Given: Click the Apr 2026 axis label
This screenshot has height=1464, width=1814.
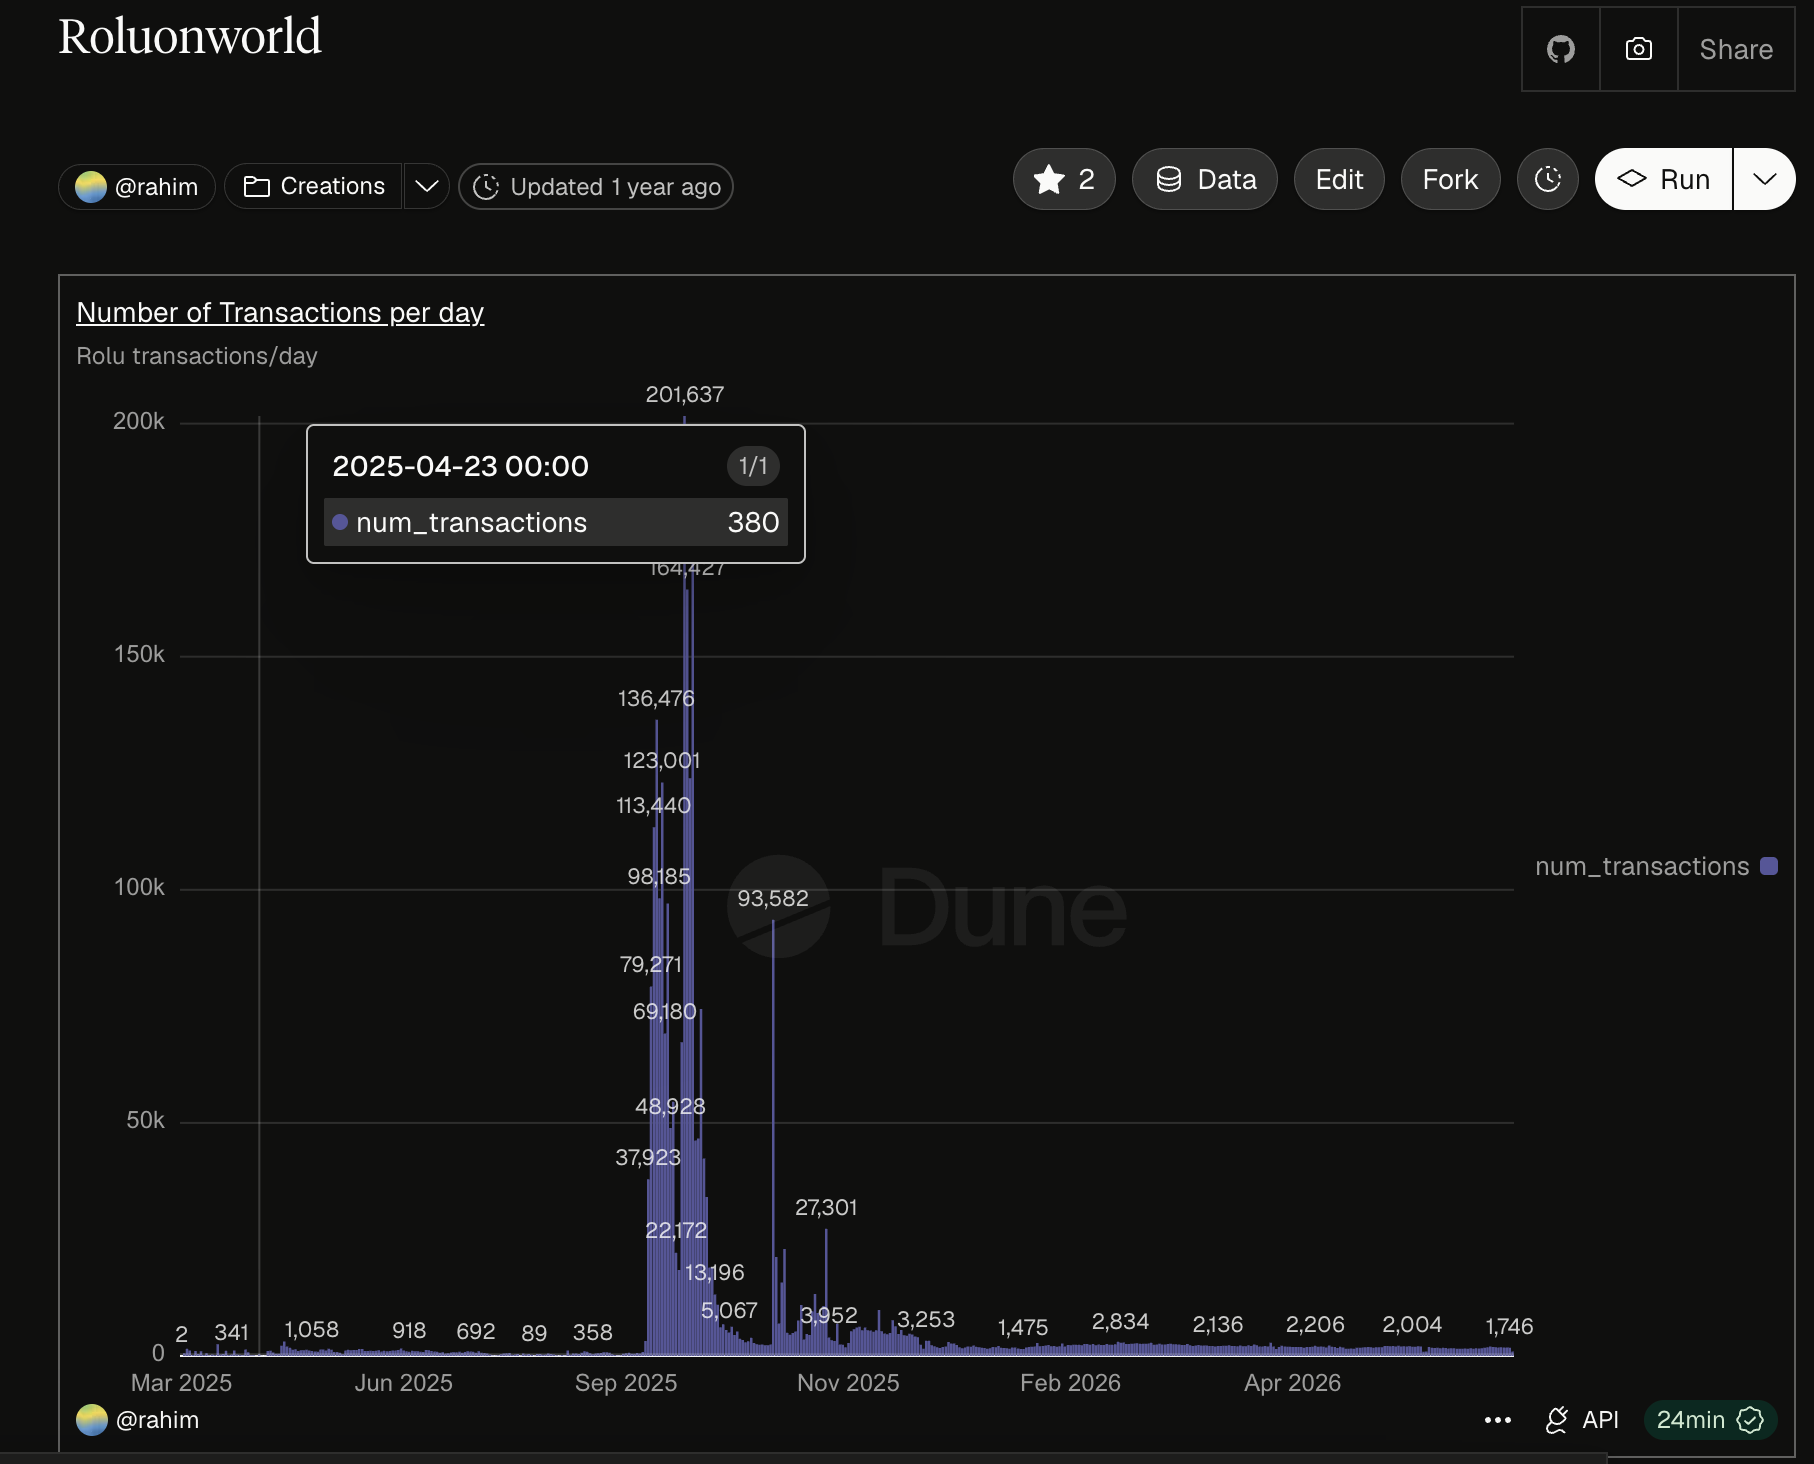Looking at the screenshot, I should 1292,1382.
